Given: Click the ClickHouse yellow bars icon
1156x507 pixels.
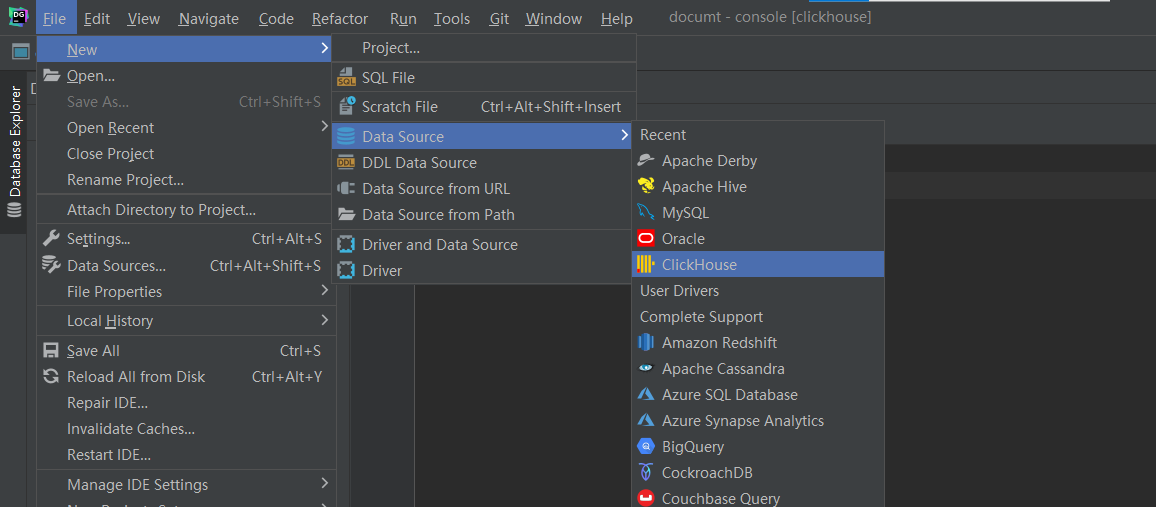Looking at the screenshot, I should pyautogui.click(x=646, y=265).
